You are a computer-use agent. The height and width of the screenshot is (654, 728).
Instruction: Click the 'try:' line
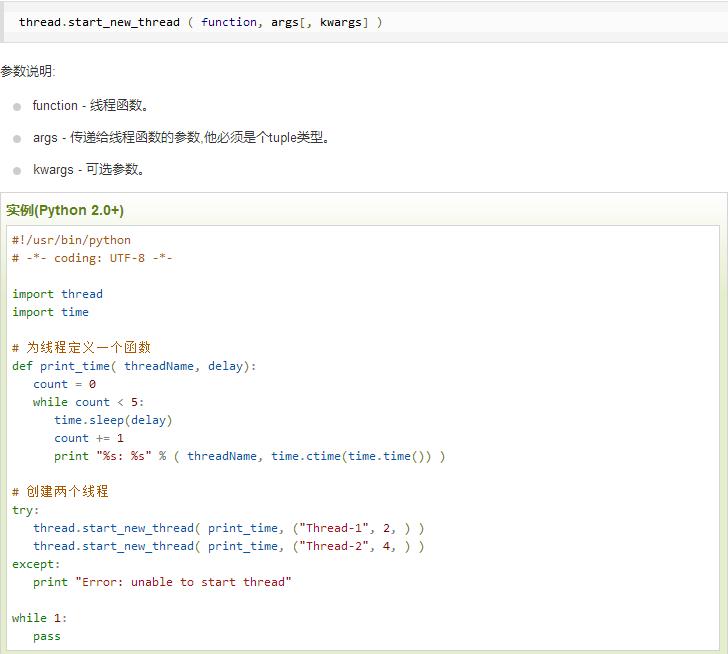(x=26, y=510)
